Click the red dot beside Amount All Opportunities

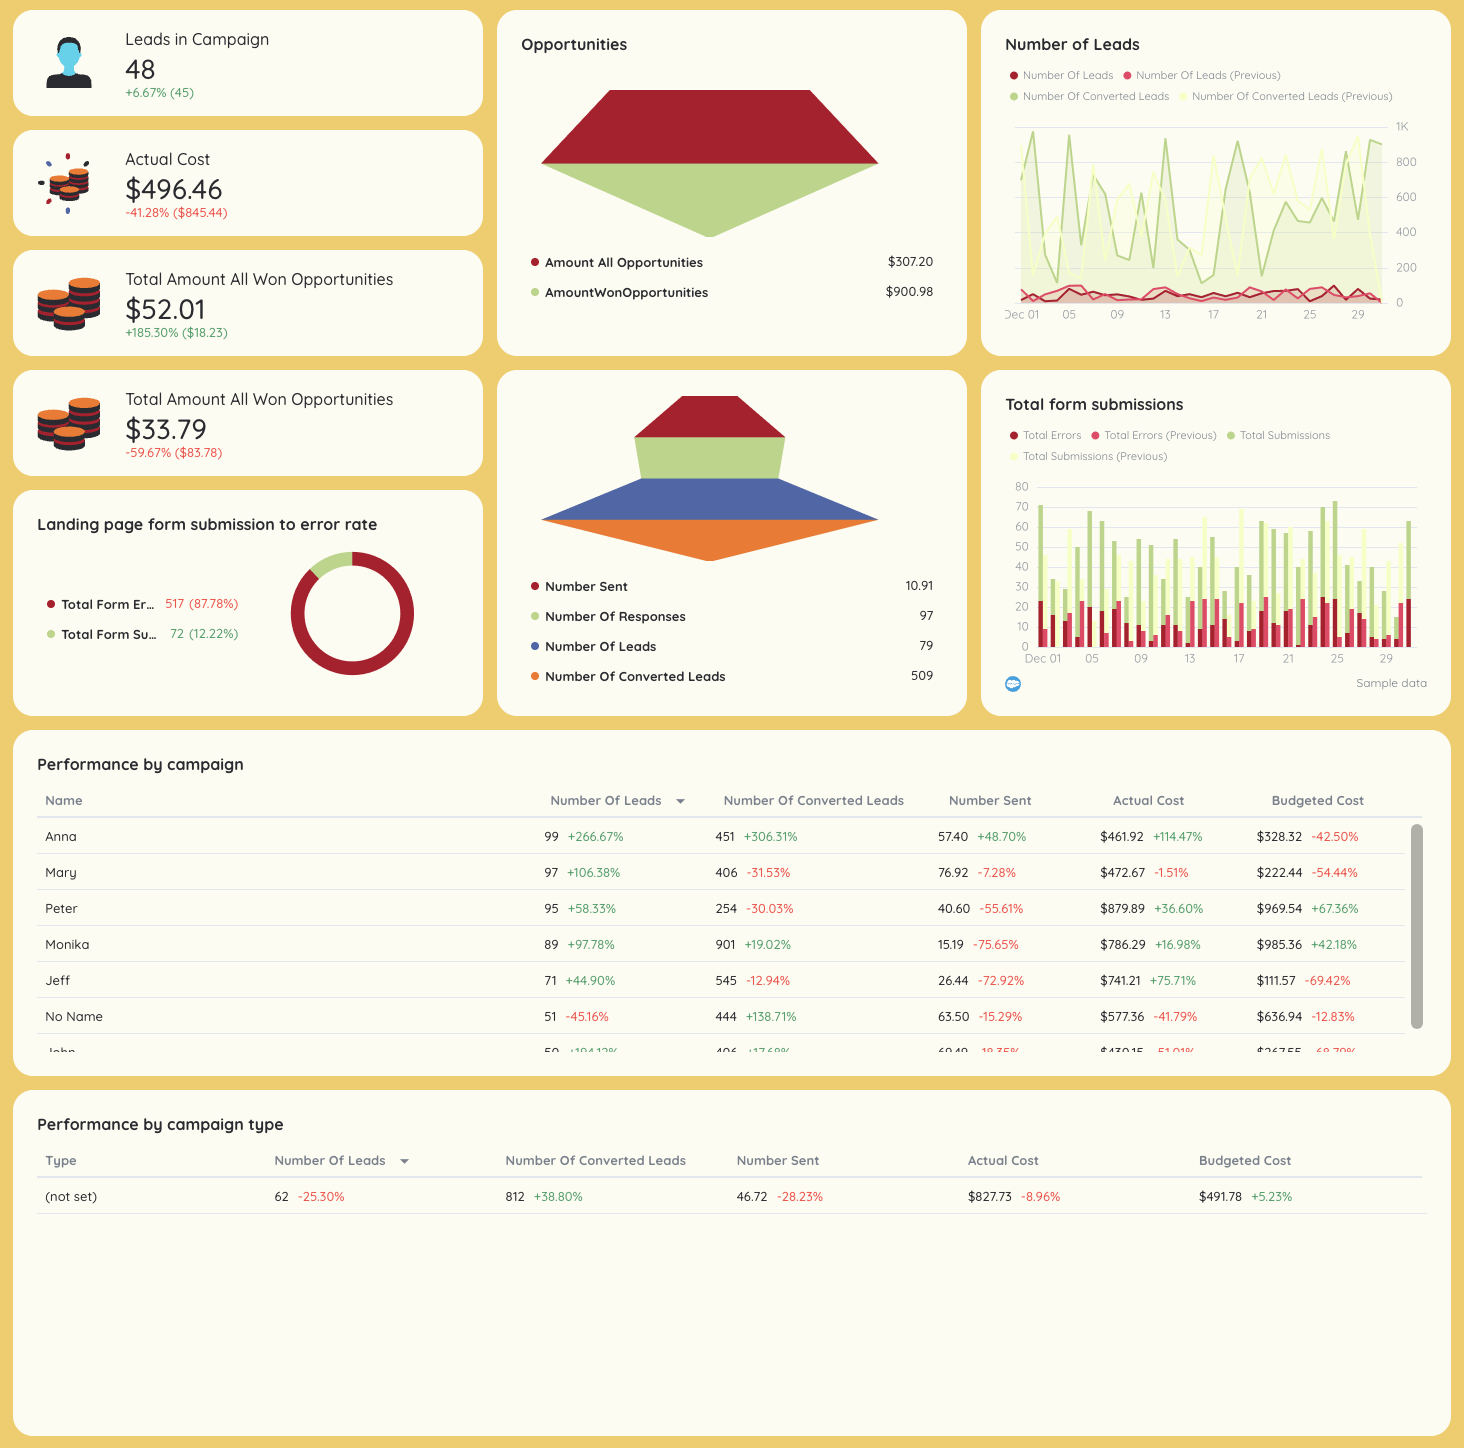click(x=535, y=262)
